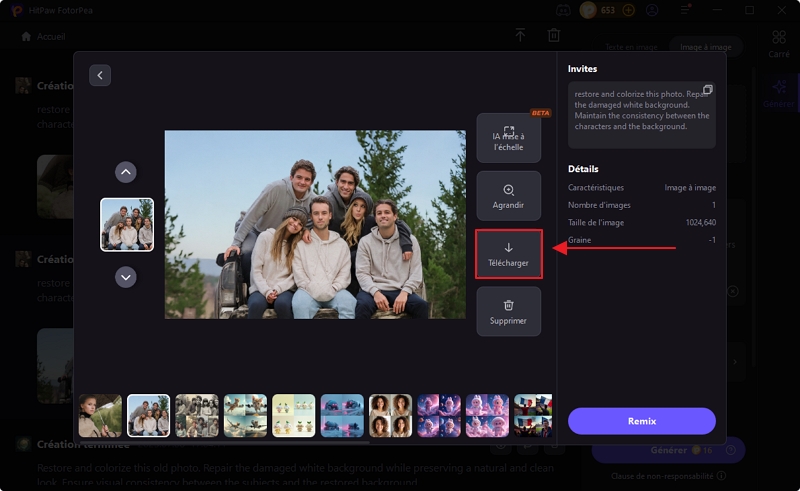Select the cupcakes grid thumbnail in strip
The width and height of the screenshot is (800, 491).
click(294, 415)
